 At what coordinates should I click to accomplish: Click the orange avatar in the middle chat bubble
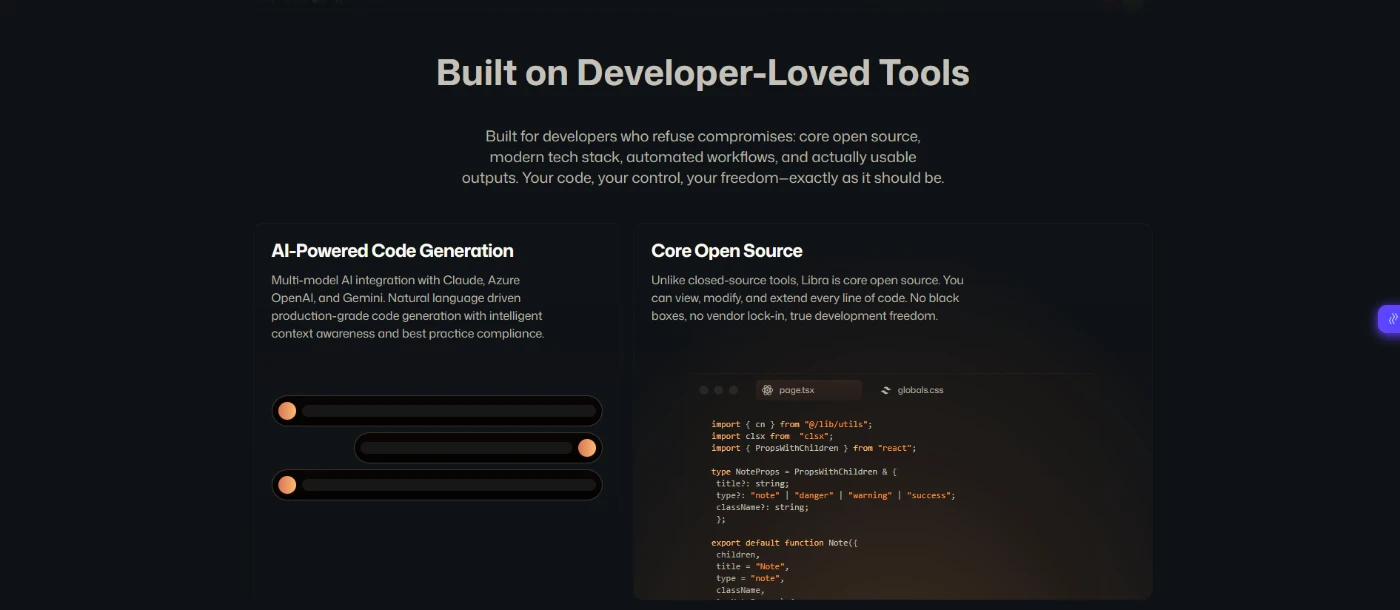click(x=587, y=448)
